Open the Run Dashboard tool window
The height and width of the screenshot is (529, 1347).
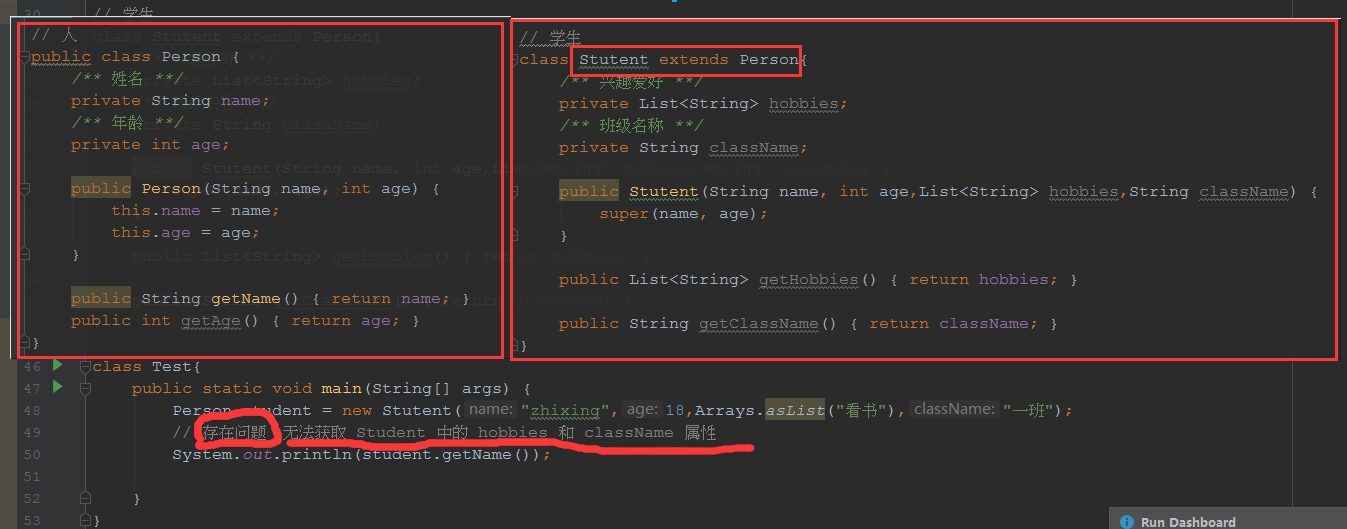tap(1187, 521)
